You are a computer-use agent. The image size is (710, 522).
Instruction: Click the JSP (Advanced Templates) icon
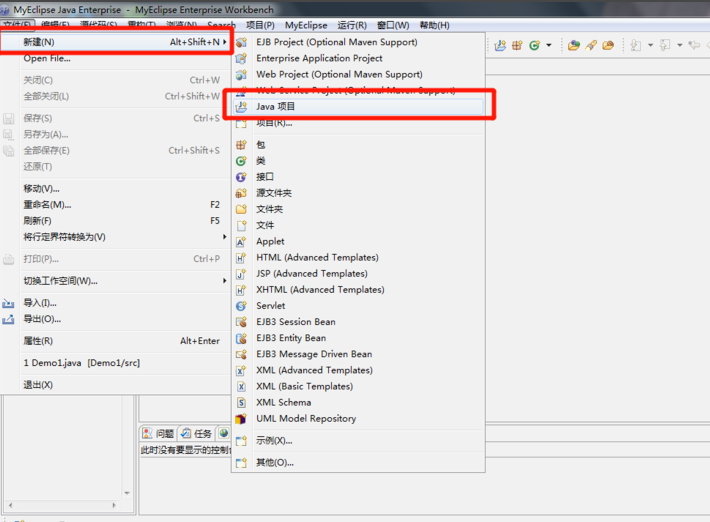tap(241, 274)
